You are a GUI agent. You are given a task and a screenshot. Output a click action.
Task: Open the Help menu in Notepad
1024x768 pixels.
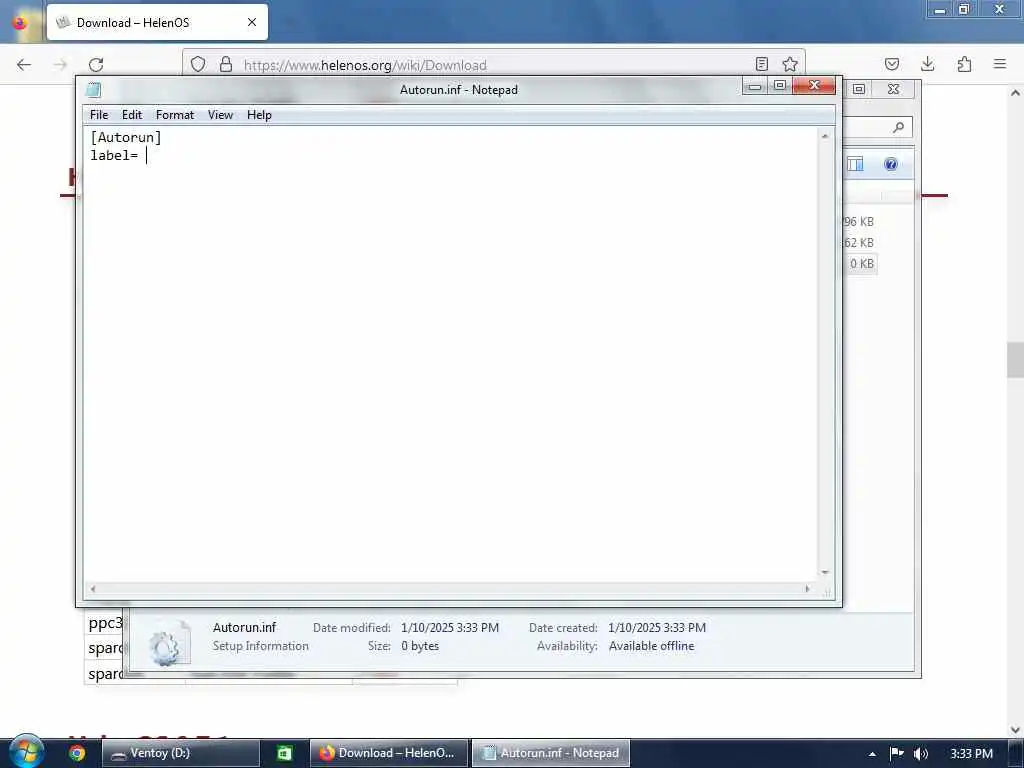259,115
